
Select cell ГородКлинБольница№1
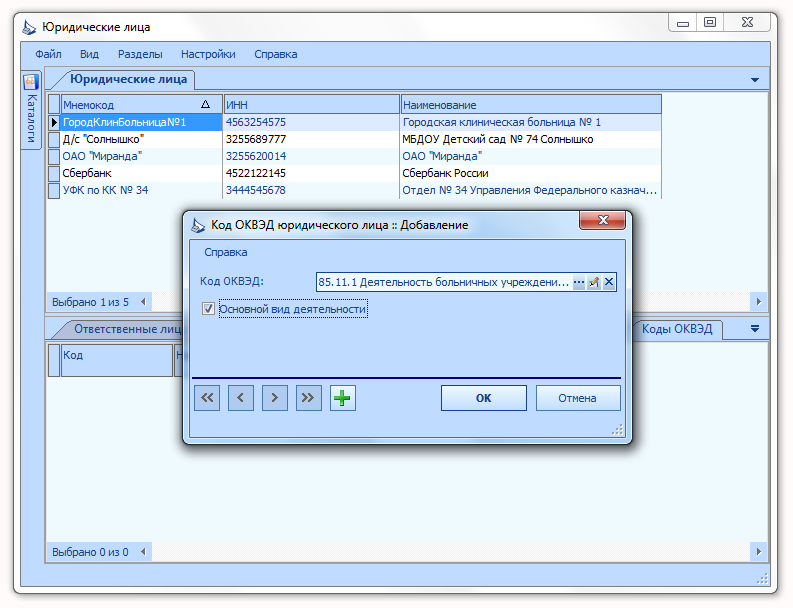[x=142, y=122]
